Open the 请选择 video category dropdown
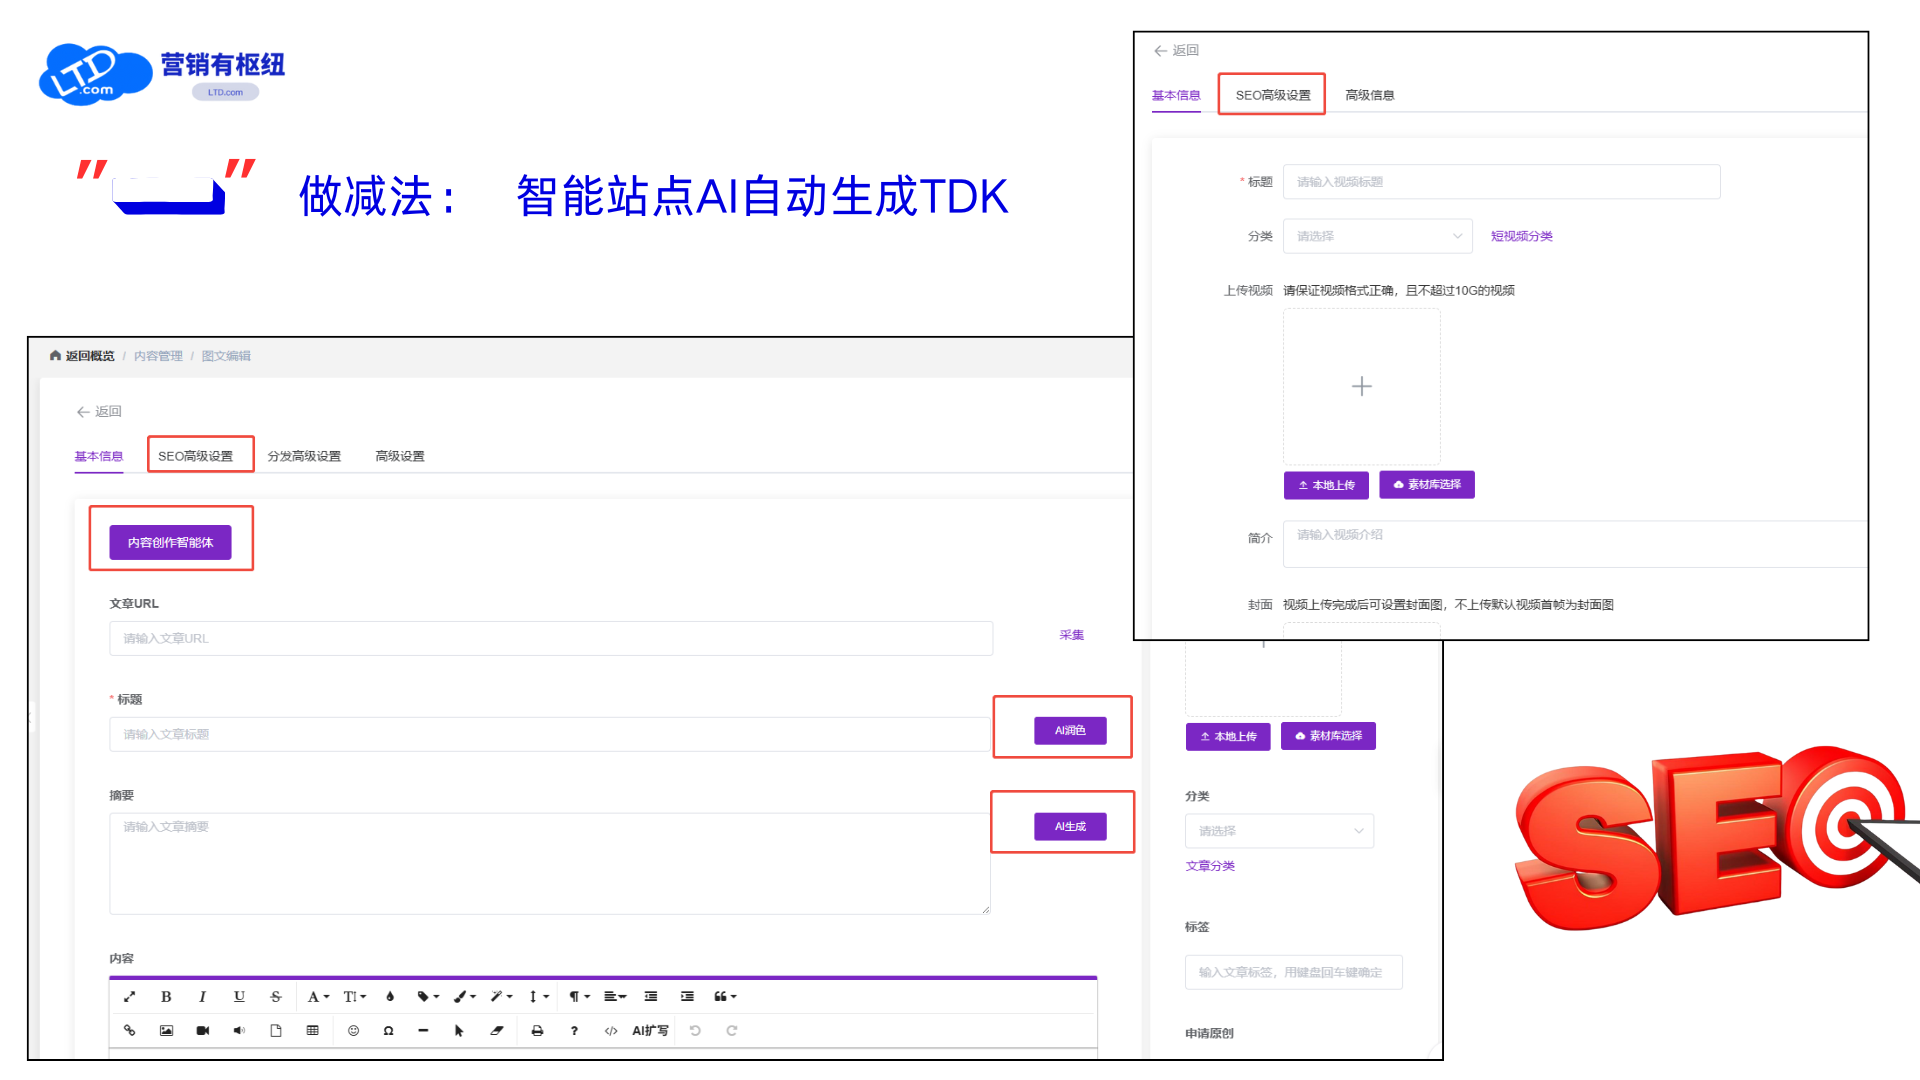 click(1377, 236)
